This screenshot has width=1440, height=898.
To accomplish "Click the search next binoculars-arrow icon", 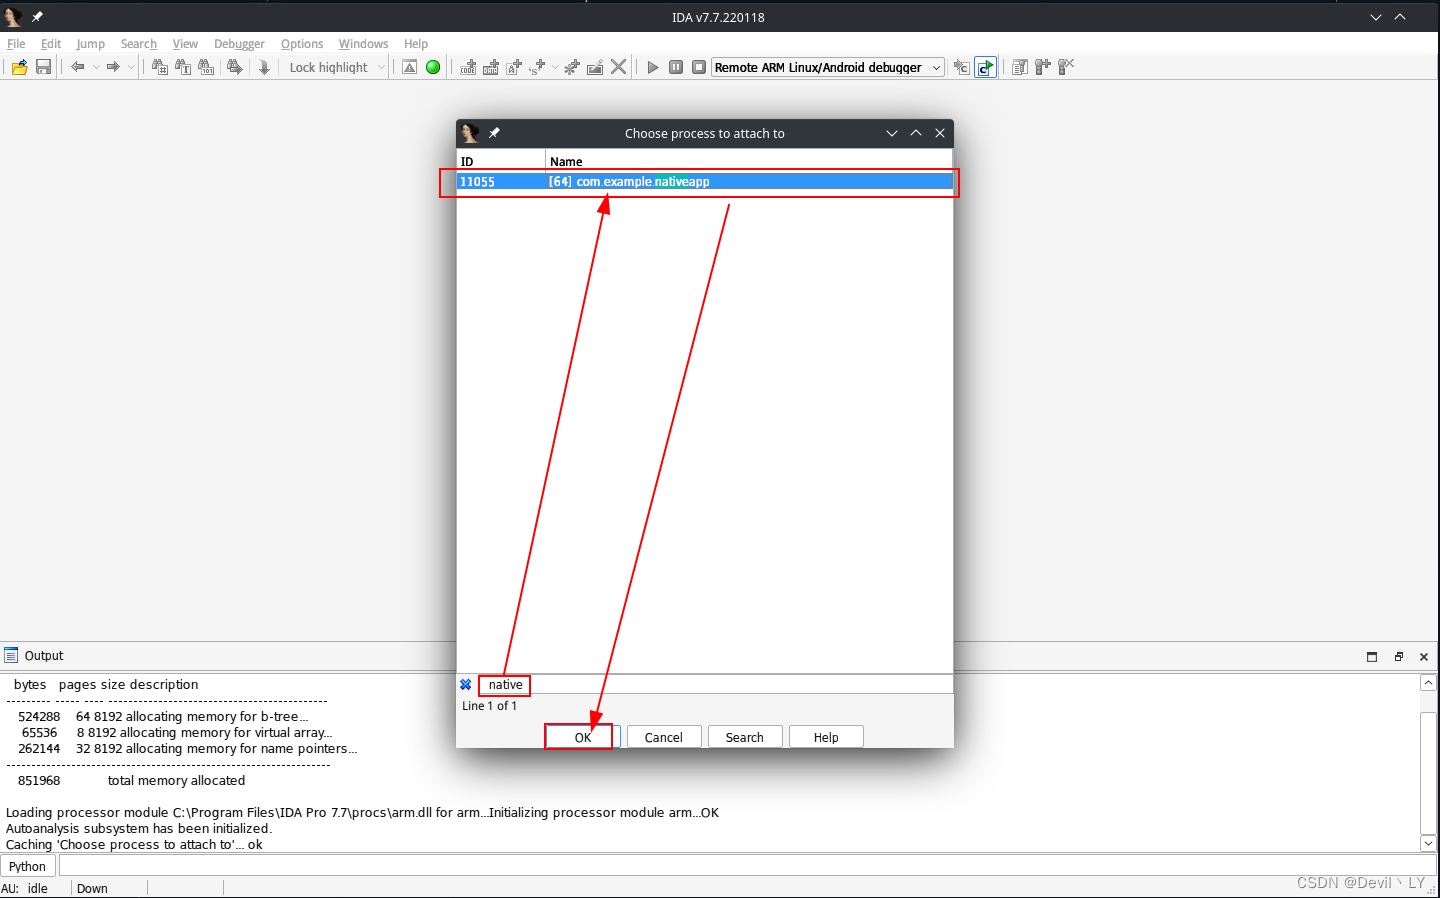I will (235, 67).
